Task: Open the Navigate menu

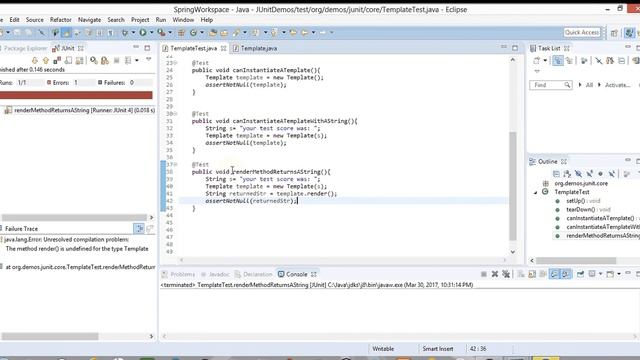Action: [89, 20]
